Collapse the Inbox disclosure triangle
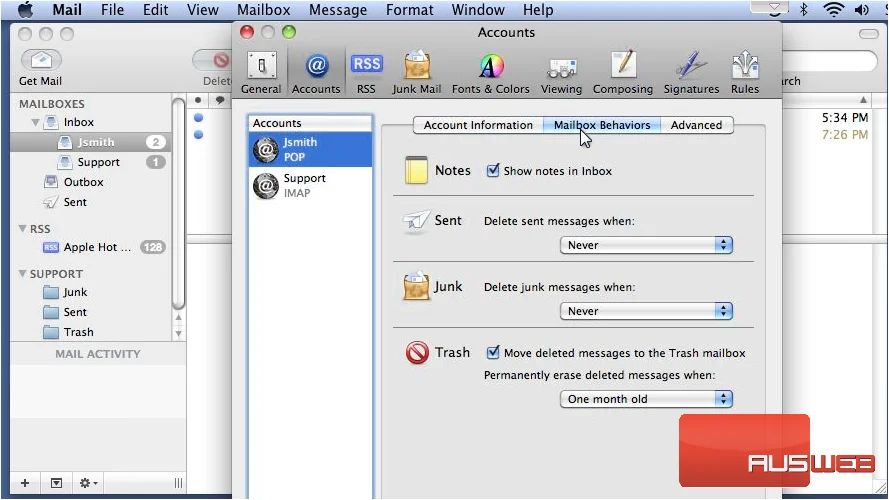Image resolution: width=889 pixels, height=500 pixels. point(35,122)
